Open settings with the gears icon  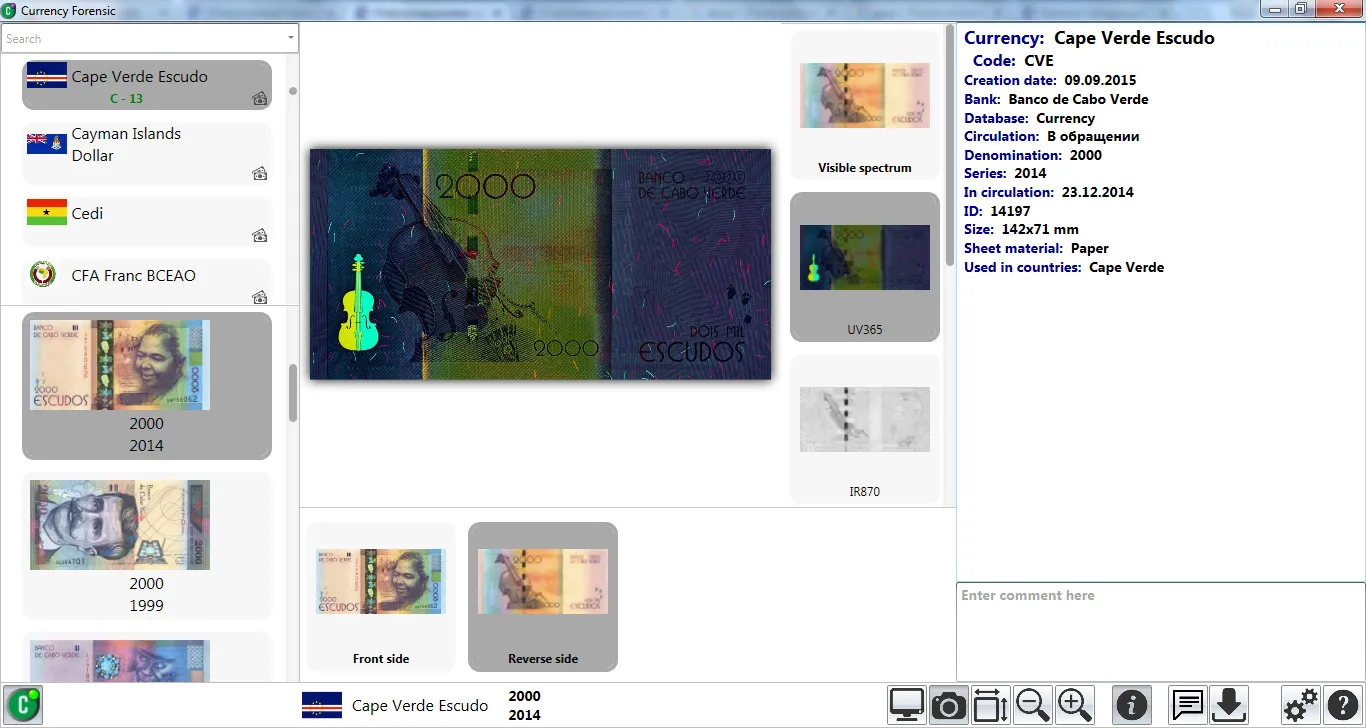click(1300, 706)
